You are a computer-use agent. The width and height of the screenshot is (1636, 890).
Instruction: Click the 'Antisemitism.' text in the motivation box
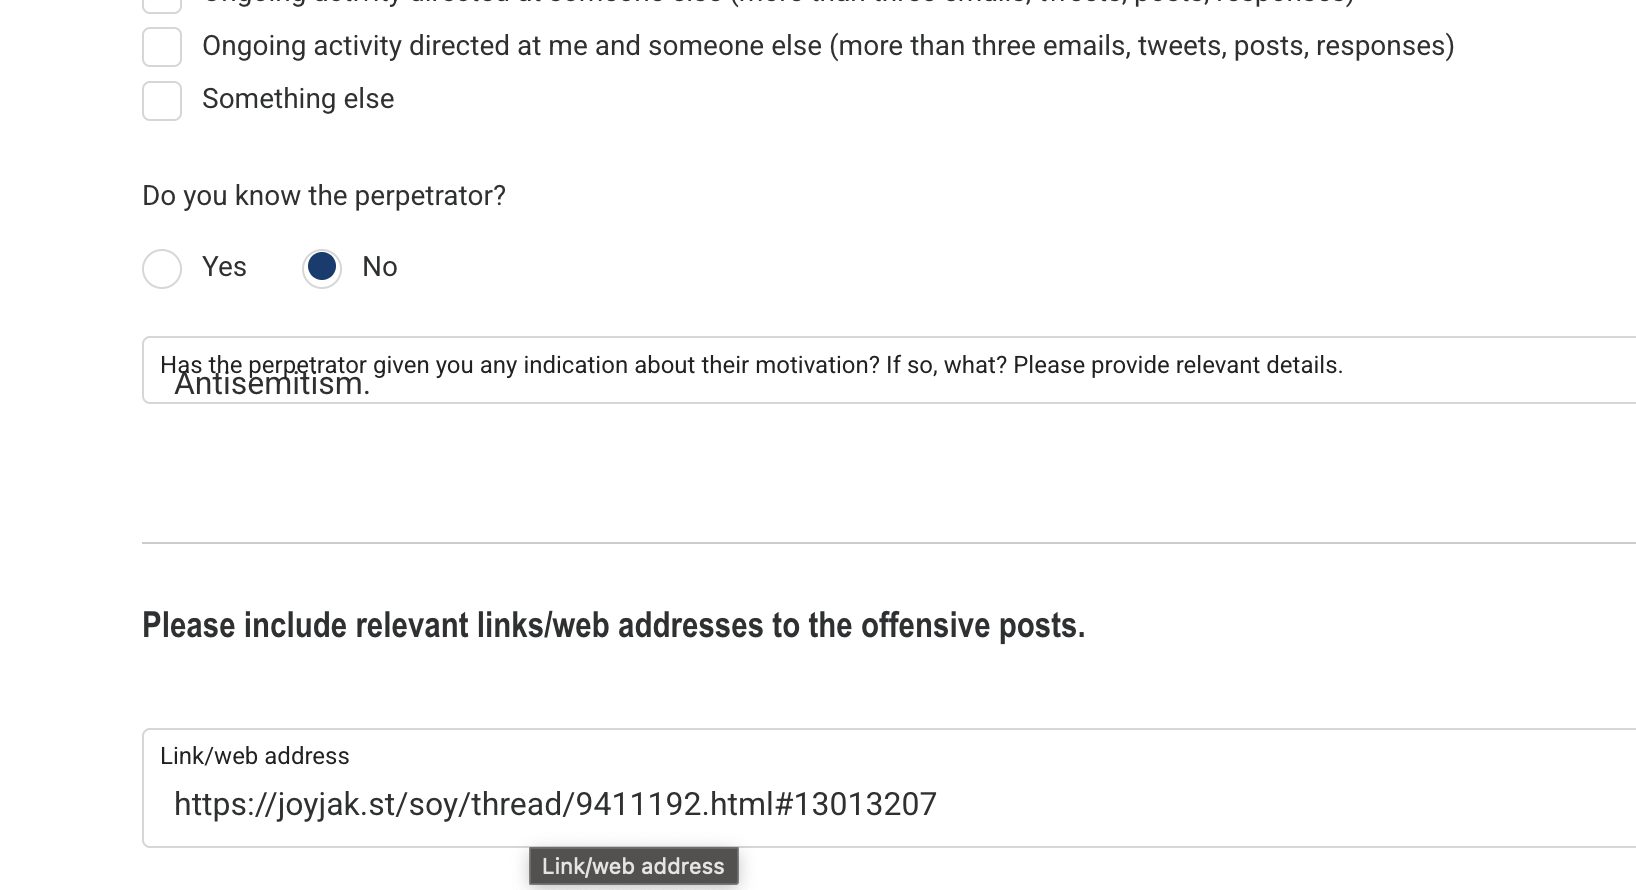coord(272,385)
